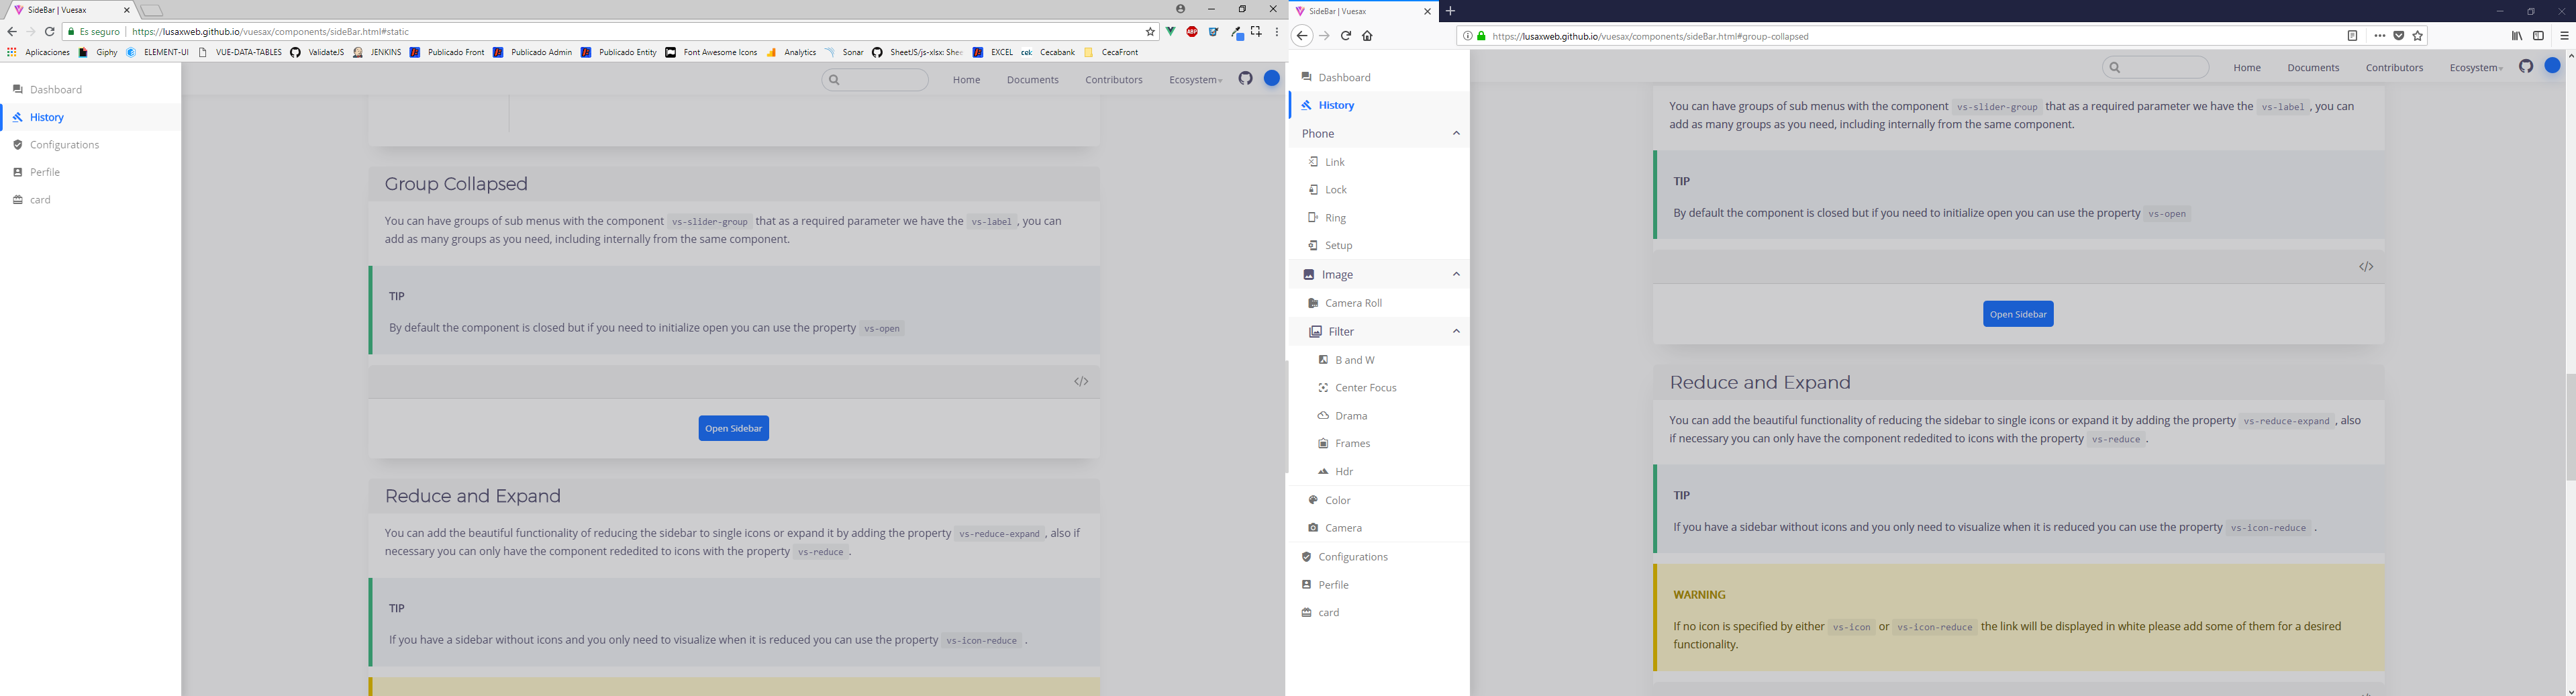Click inside the Firefox address bar
Image resolution: width=2576 pixels, height=696 pixels.
click(1900, 35)
